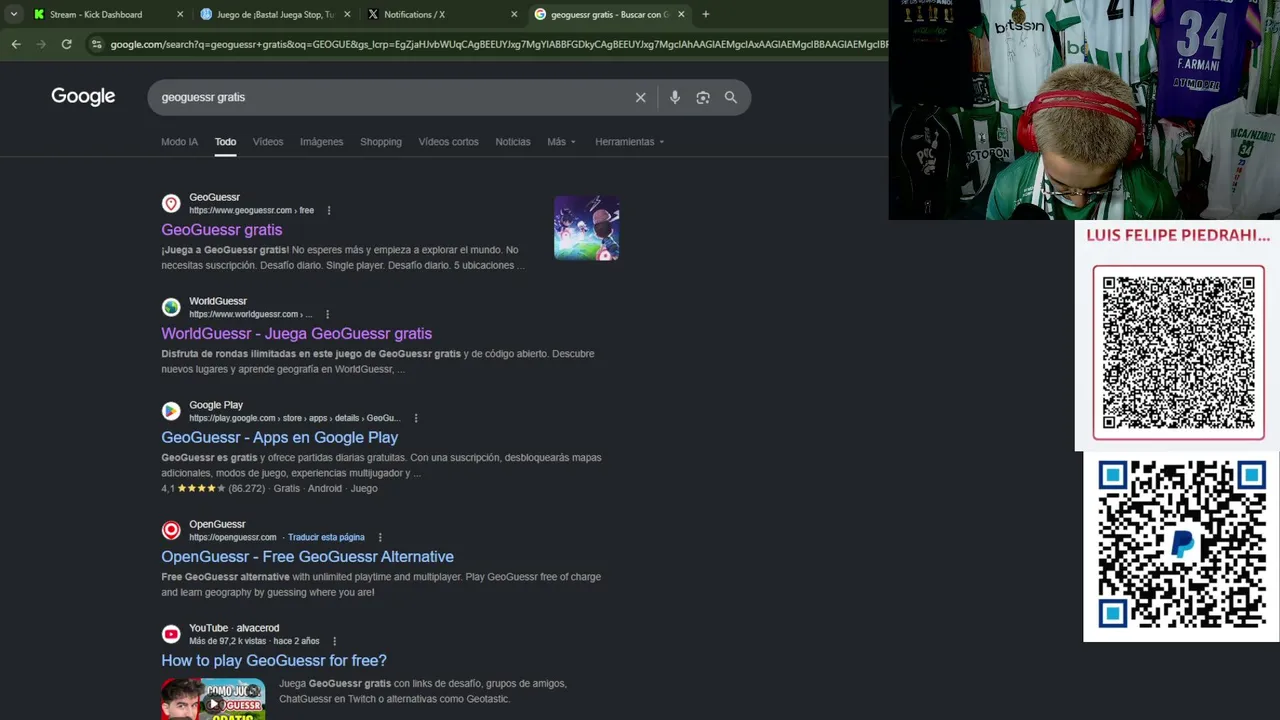Filter results by Imágenes
Screen dimensions: 1280x720
click(321, 142)
